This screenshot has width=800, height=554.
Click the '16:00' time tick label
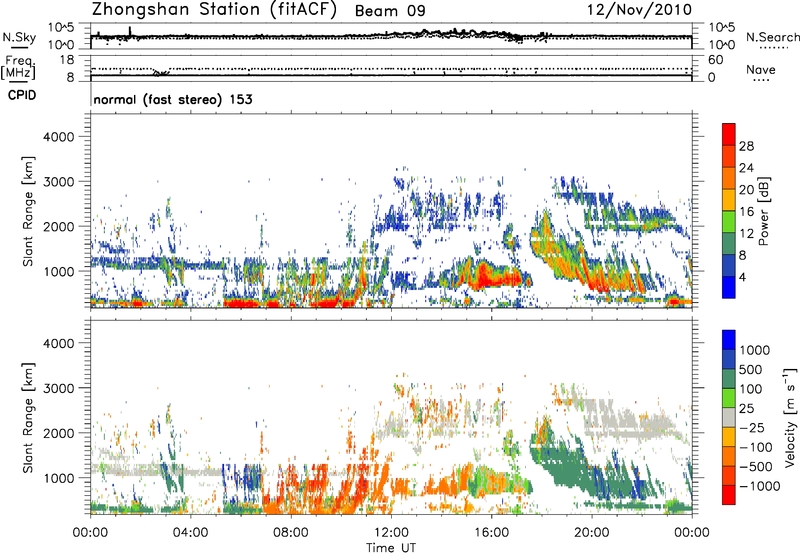point(491,533)
